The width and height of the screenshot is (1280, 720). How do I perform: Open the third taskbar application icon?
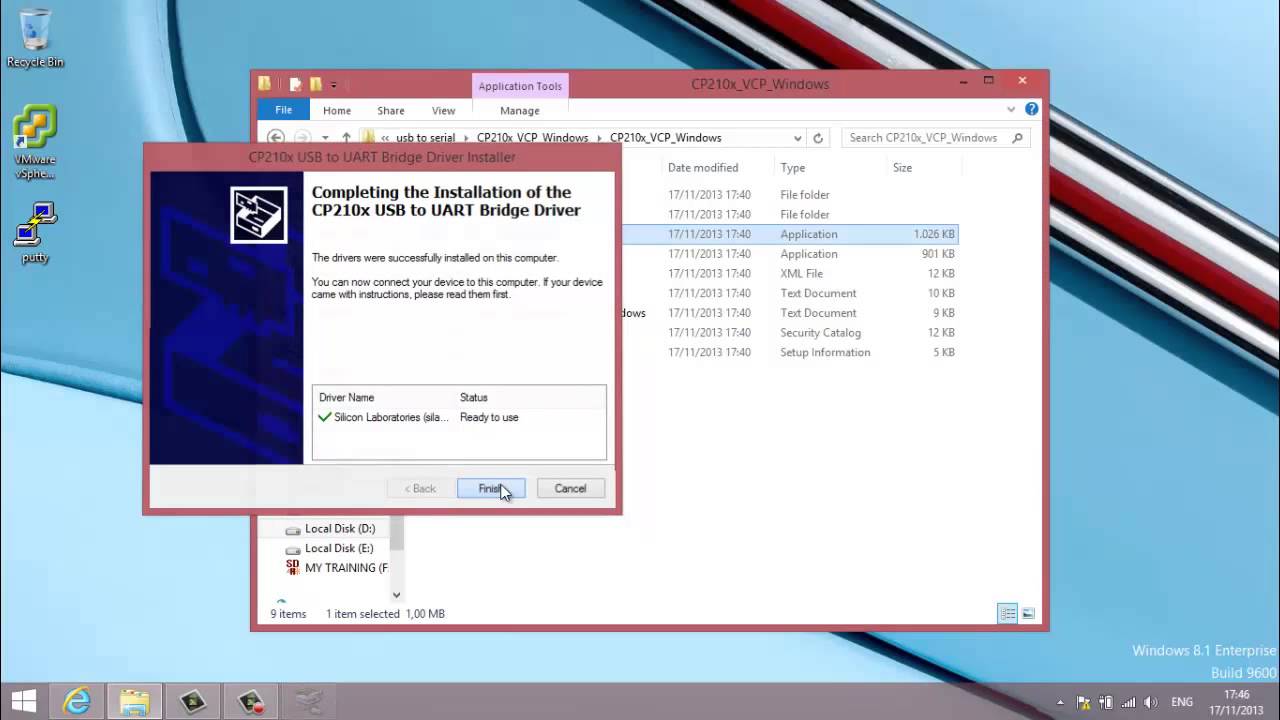tap(192, 701)
